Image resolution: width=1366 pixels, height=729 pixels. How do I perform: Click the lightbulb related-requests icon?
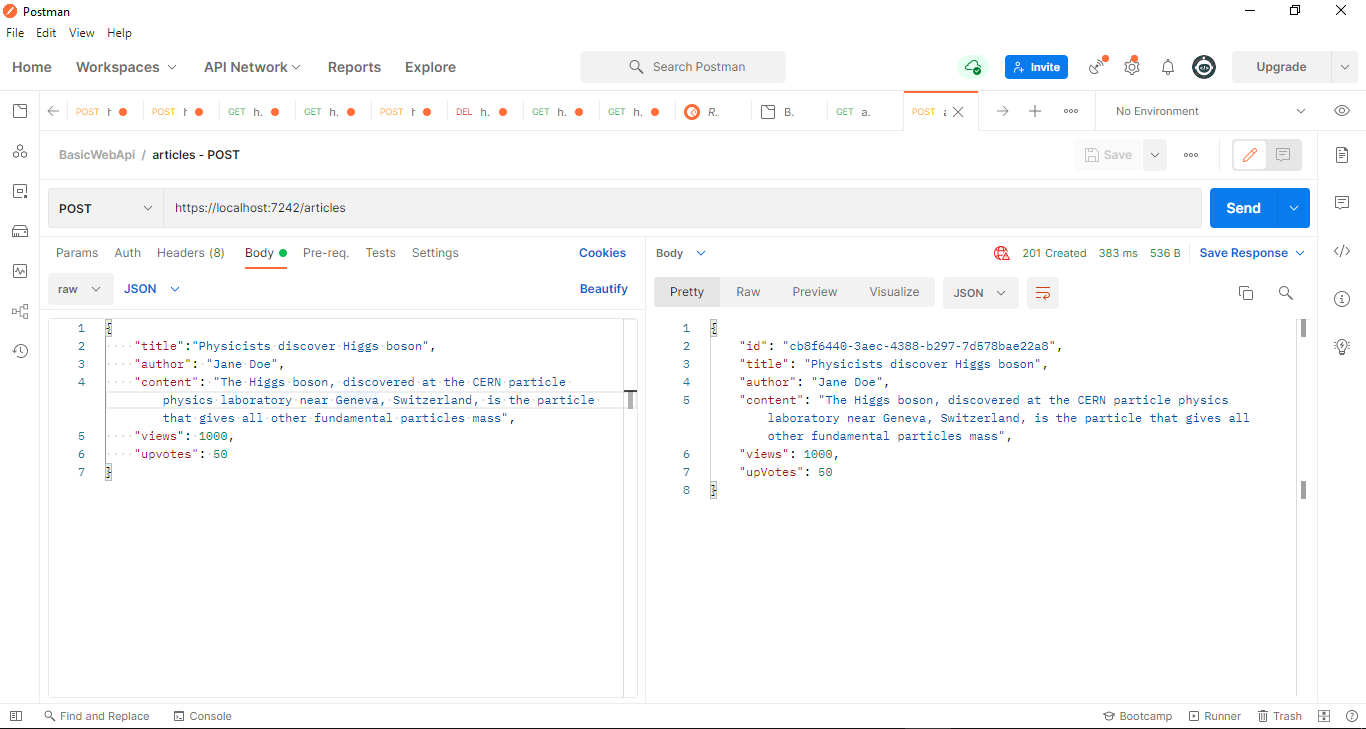click(1342, 346)
